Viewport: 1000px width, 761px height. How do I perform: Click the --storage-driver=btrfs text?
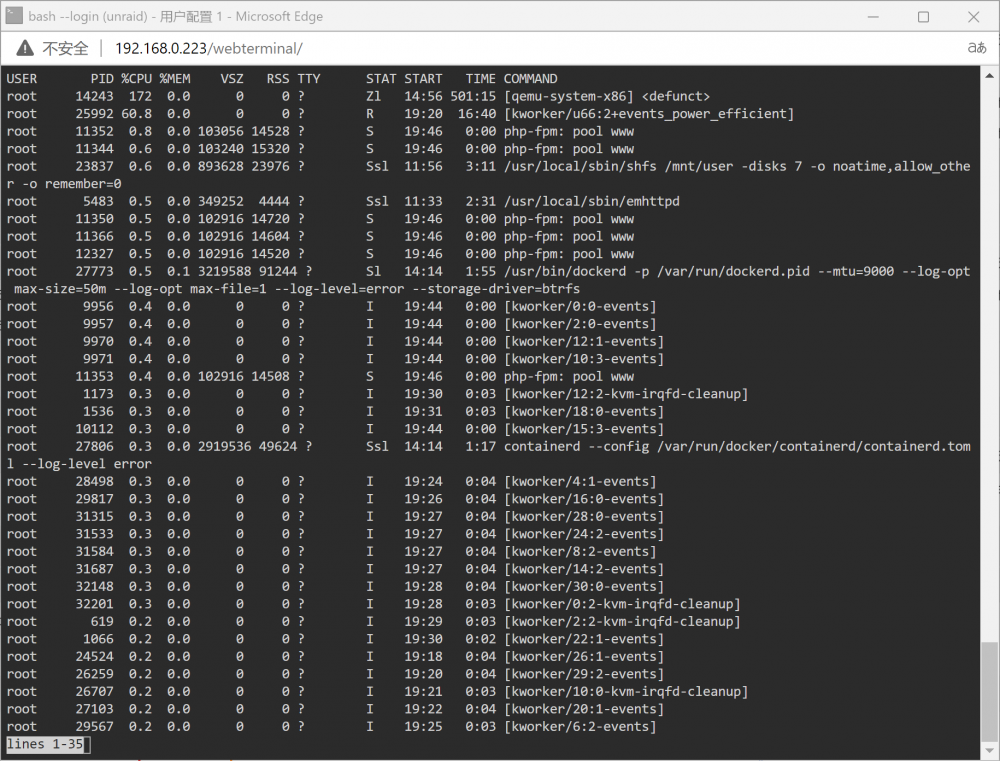496,289
